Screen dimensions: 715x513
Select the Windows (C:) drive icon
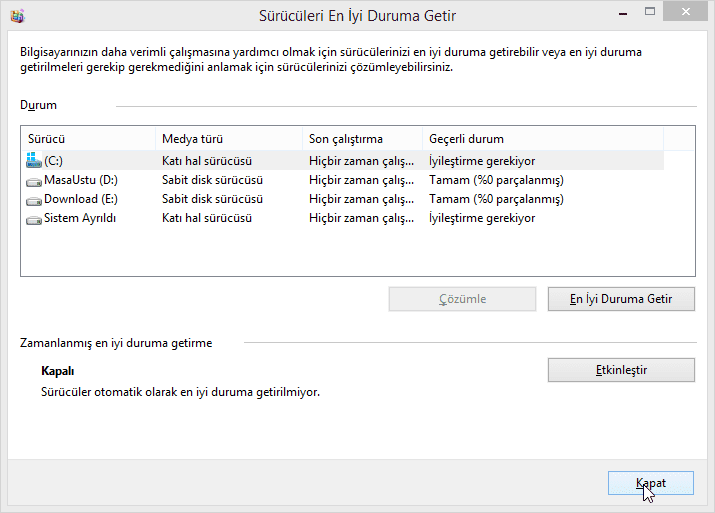click(34, 160)
